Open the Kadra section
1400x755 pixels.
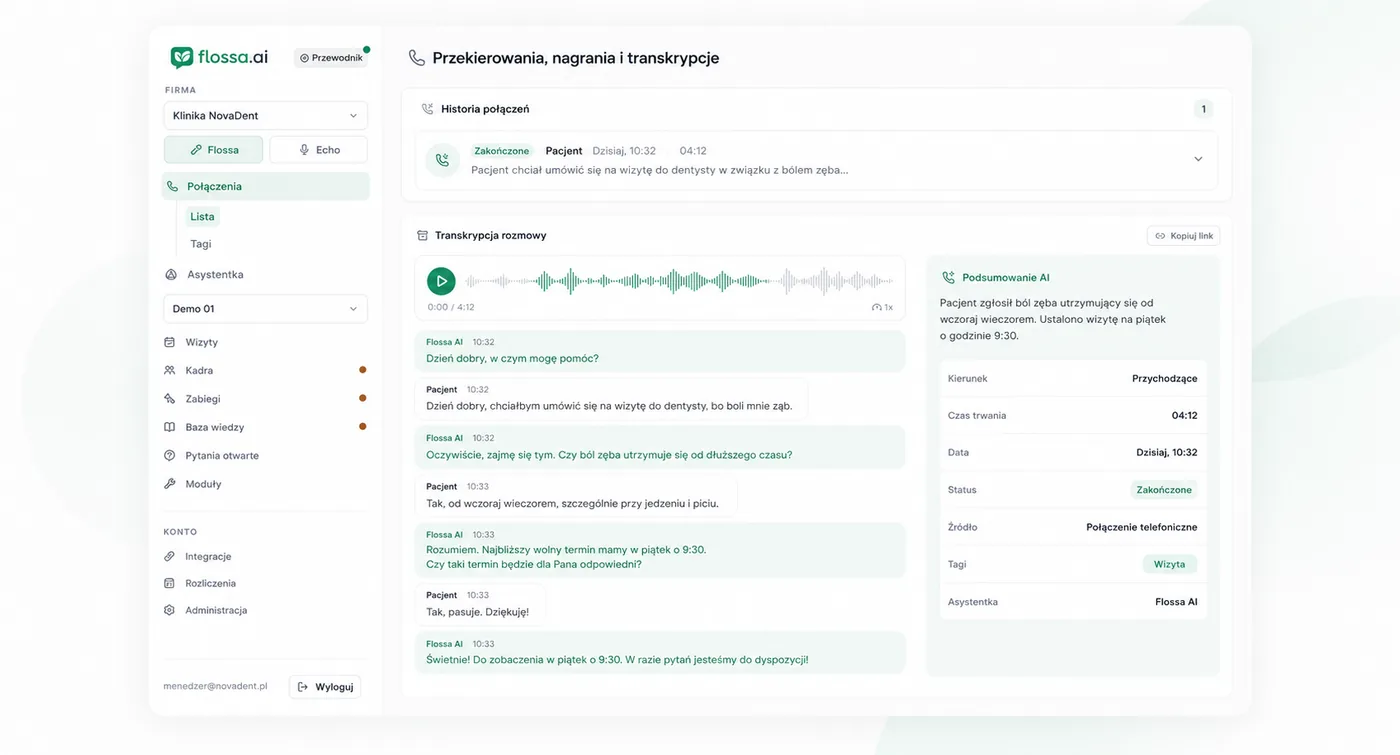tap(199, 370)
